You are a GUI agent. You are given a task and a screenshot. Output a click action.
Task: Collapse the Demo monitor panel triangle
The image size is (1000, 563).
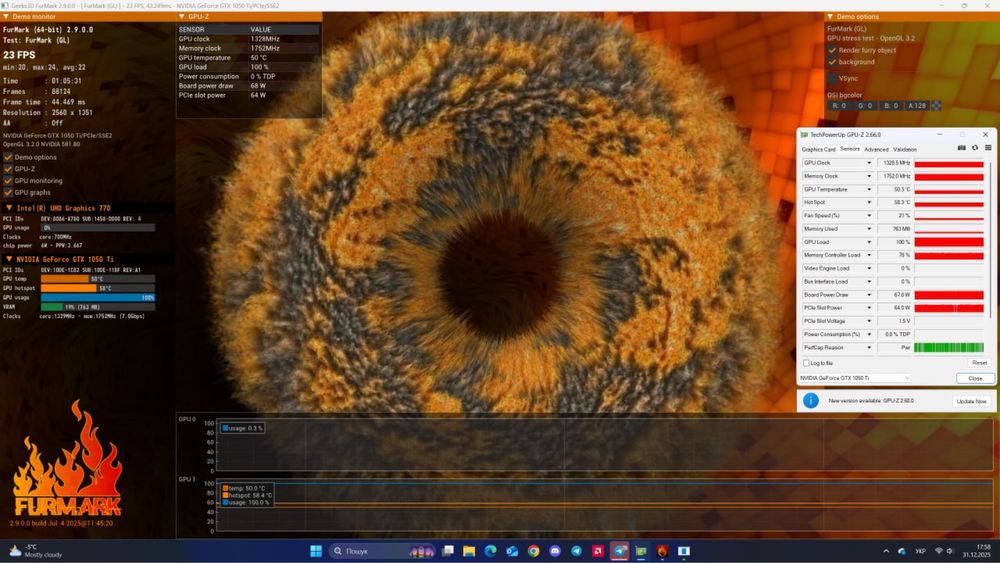click(6, 17)
